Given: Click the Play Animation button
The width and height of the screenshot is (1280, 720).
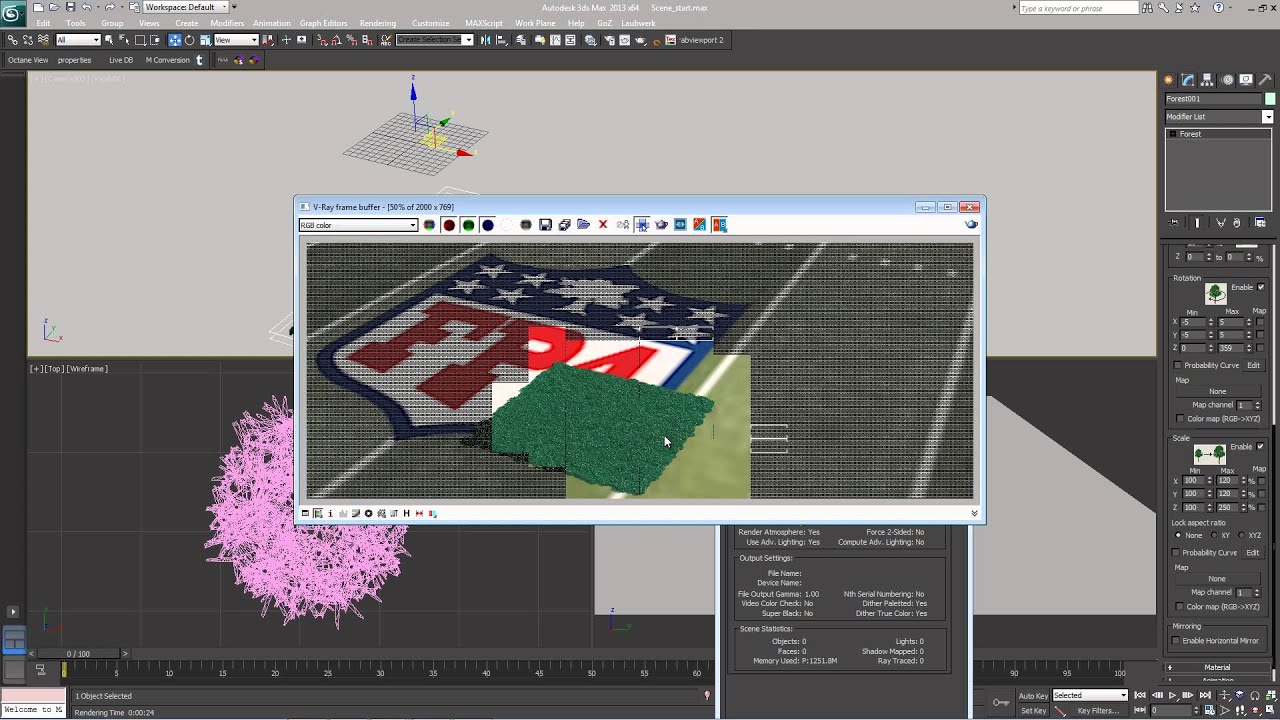Looking at the screenshot, I should point(1172,695).
